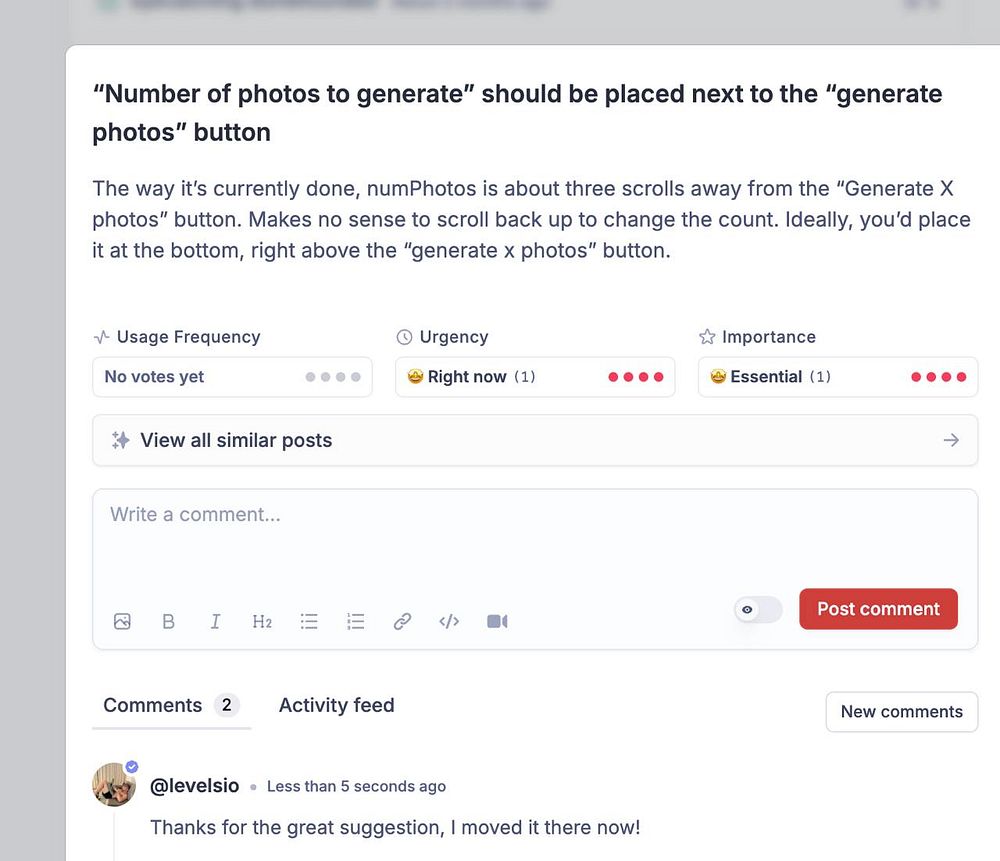Switch to the Comments tab
1000x861 pixels.
(x=153, y=705)
